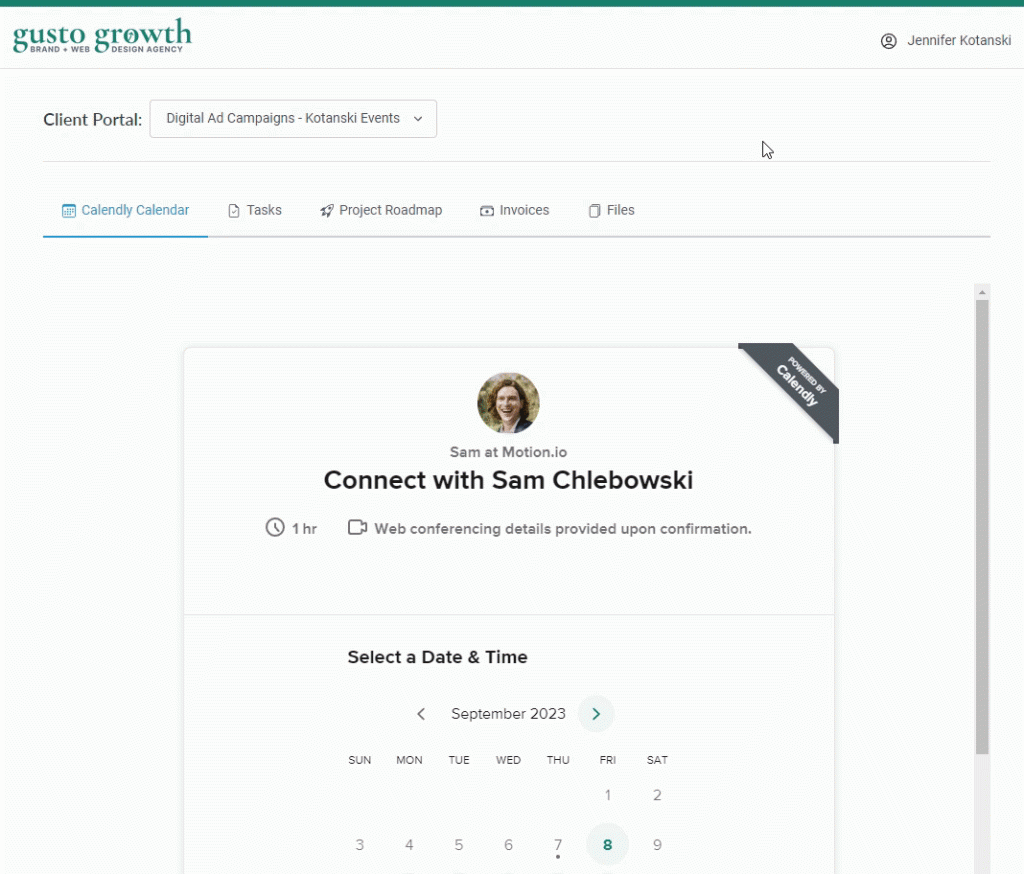This screenshot has height=874, width=1024.
Task: Click the video conferencing camera icon
Action: pyautogui.click(x=357, y=527)
